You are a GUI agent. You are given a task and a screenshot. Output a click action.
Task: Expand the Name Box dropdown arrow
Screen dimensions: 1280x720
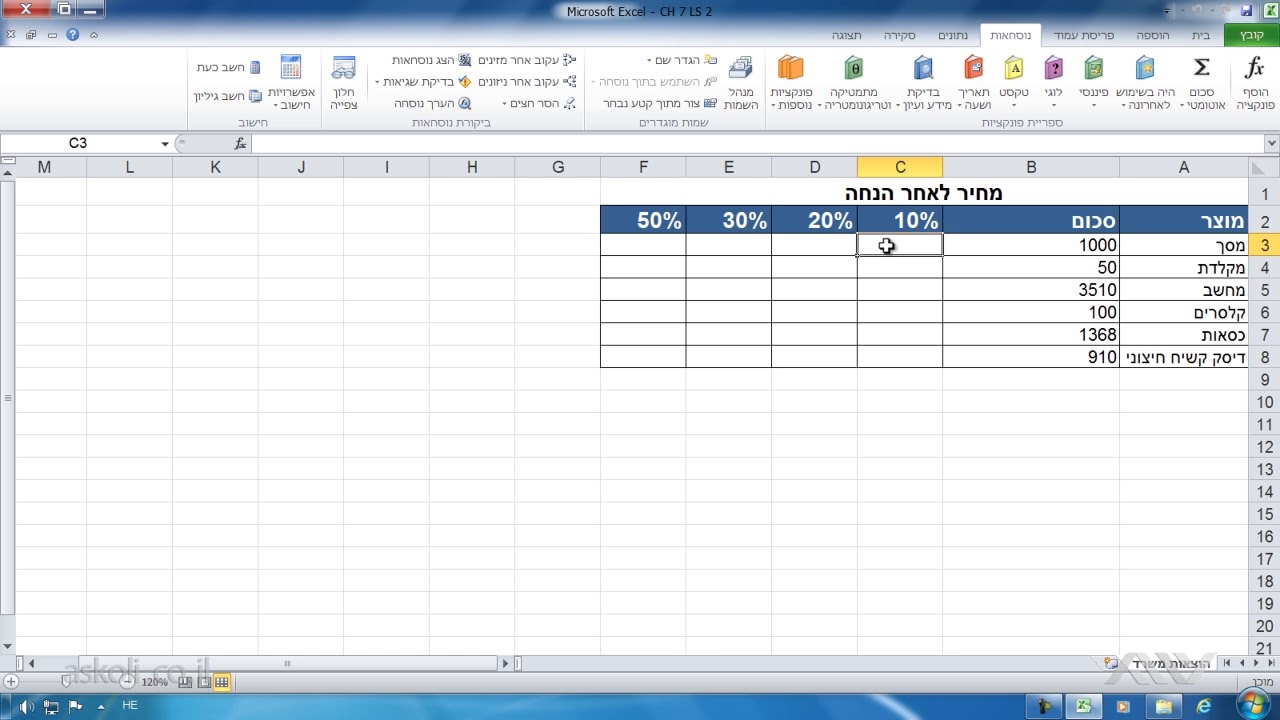click(165, 143)
